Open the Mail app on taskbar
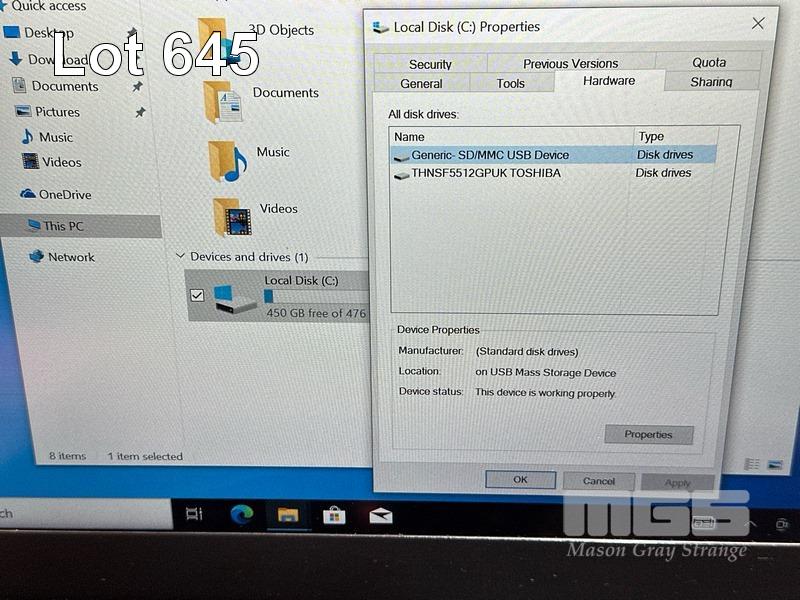The image size is (800, 600). coord(381,516)
